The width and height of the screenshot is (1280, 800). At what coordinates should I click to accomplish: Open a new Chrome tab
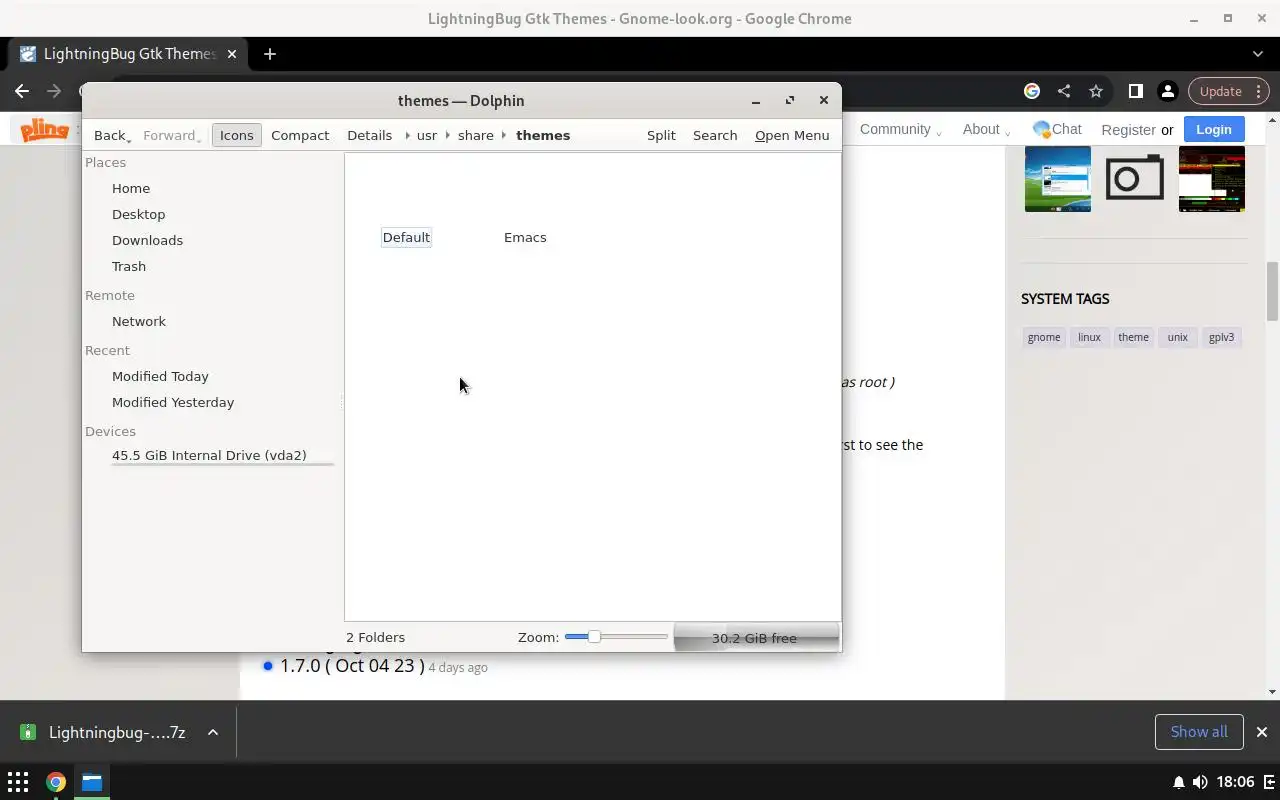pyautogui.click(x=269, y=54)
